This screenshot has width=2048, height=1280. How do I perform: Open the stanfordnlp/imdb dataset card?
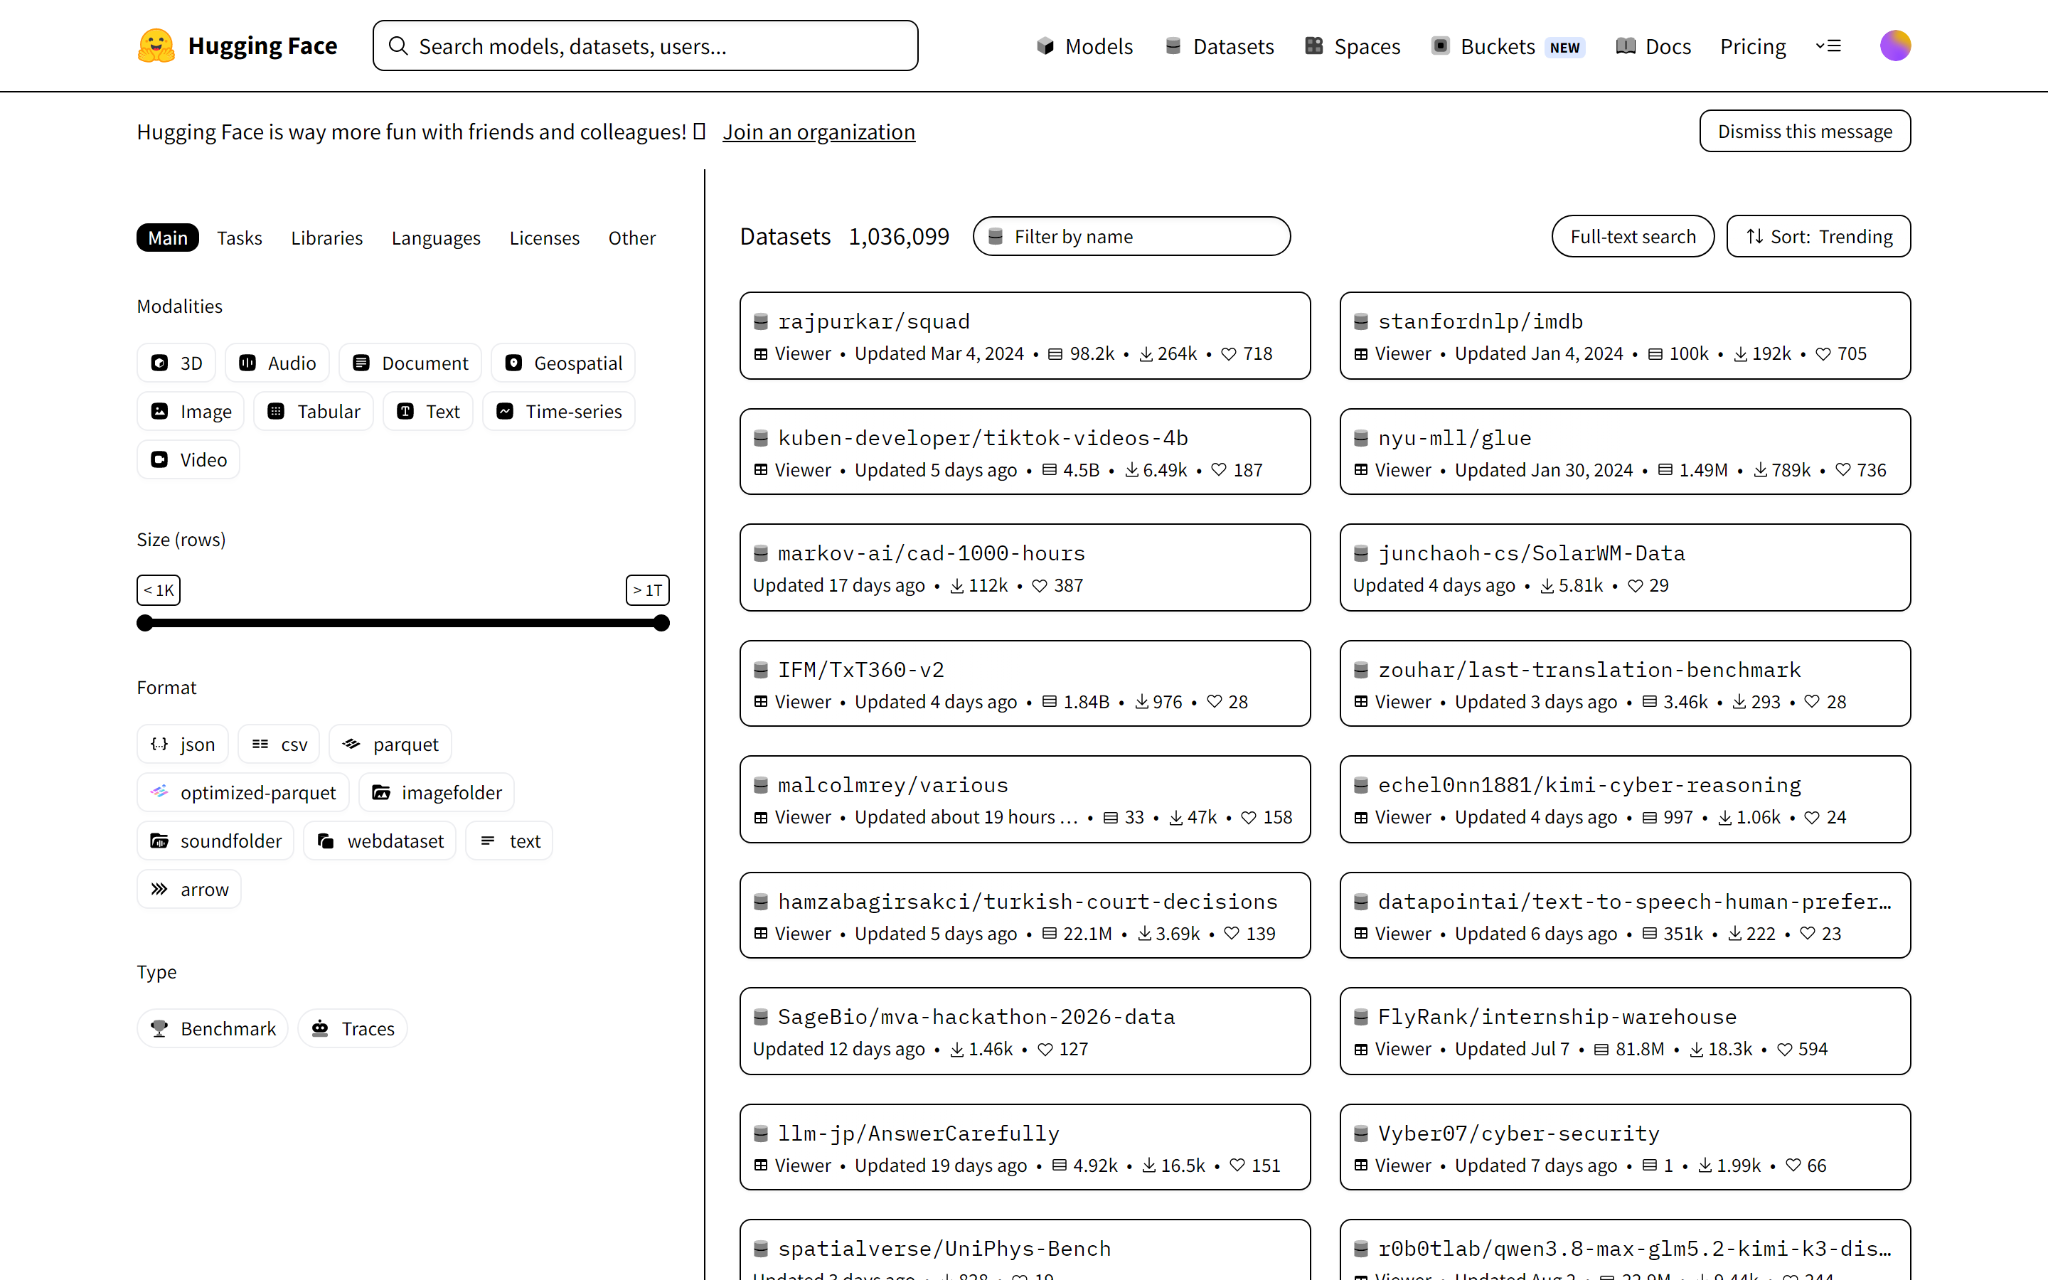[x=1625, y=336]
